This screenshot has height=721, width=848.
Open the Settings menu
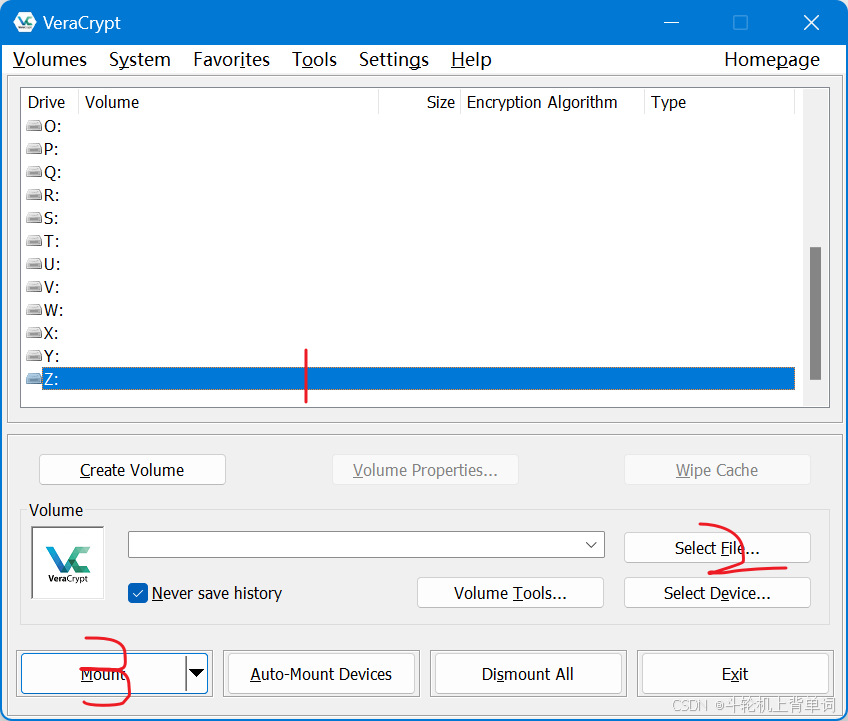(394, 59)
